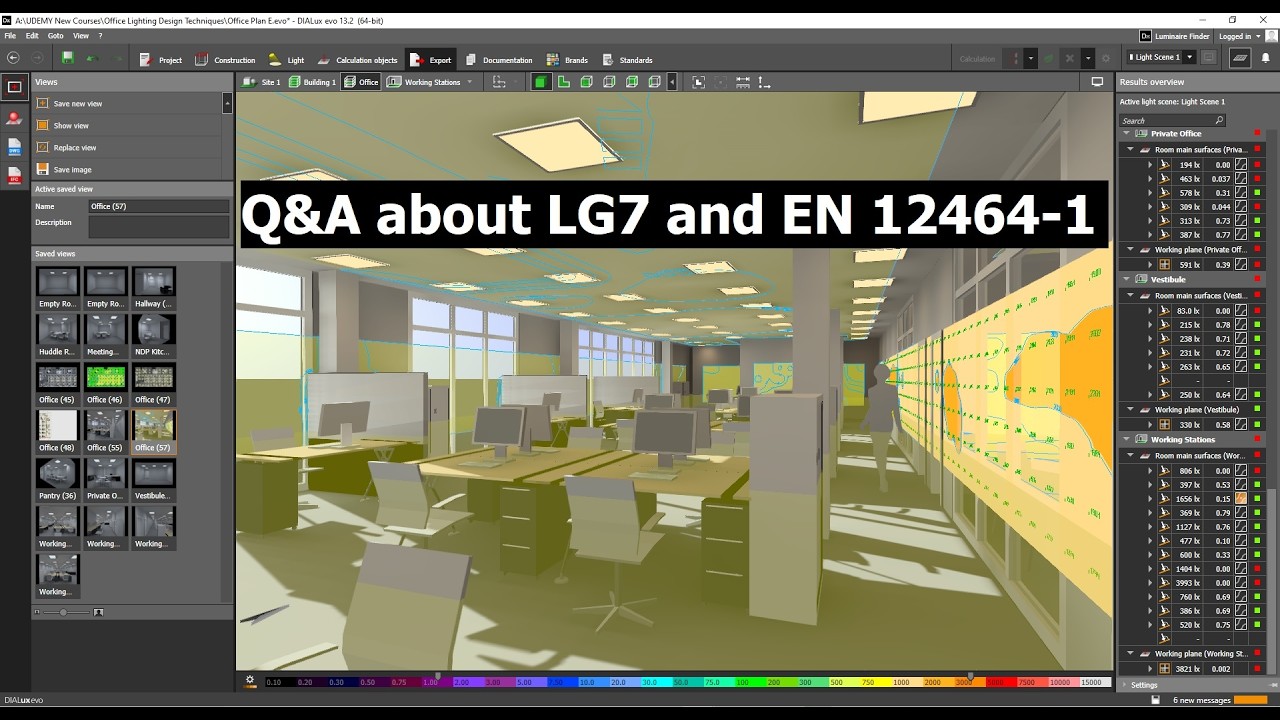1280x720 pixels.
Task: Select the Office (48) saved view thumbnail
Action: point(57,432)
